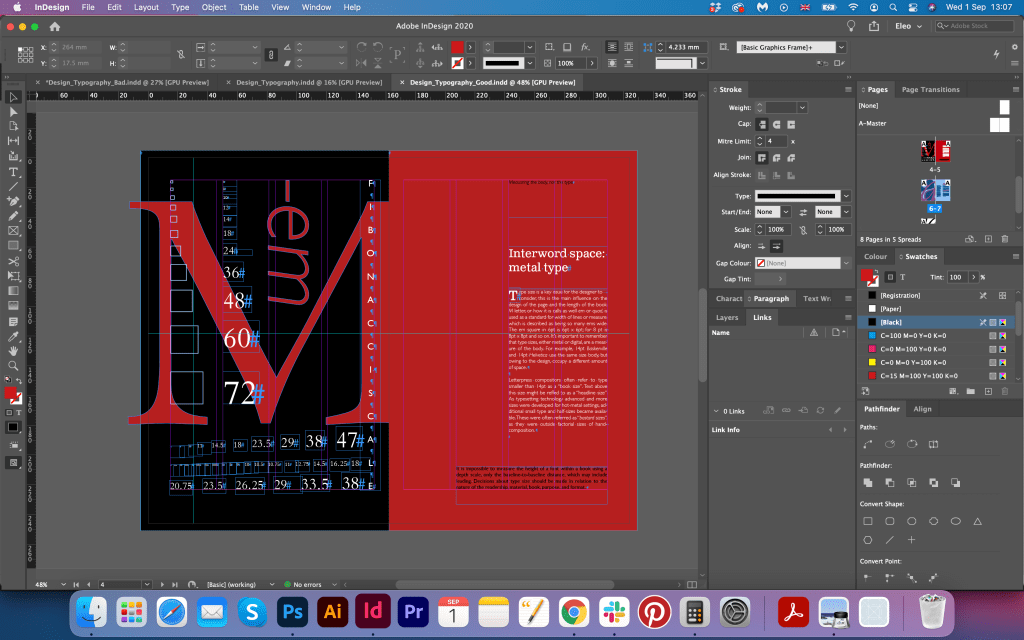Pick the Direct Selection tool
The image size is (1024, 640).
click(13, 112)
